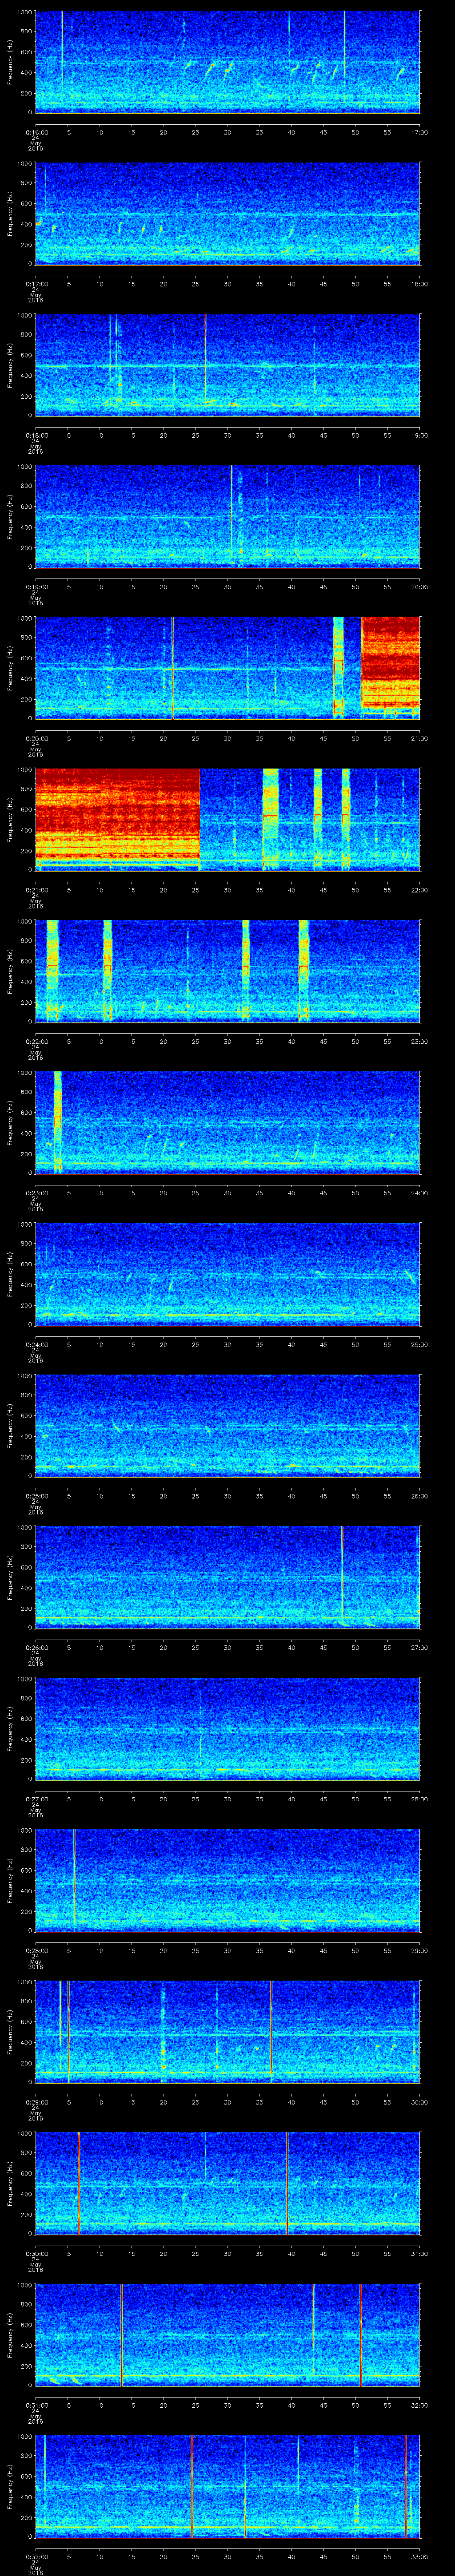Select the 21:00 end time label

[x=419, y=738]
